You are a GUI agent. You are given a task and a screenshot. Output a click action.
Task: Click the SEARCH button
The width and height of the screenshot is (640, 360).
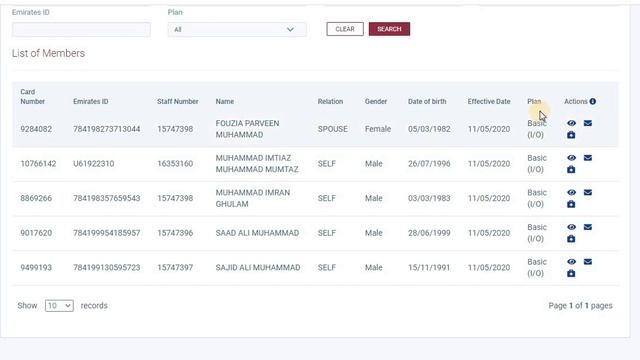coord(389,29)
